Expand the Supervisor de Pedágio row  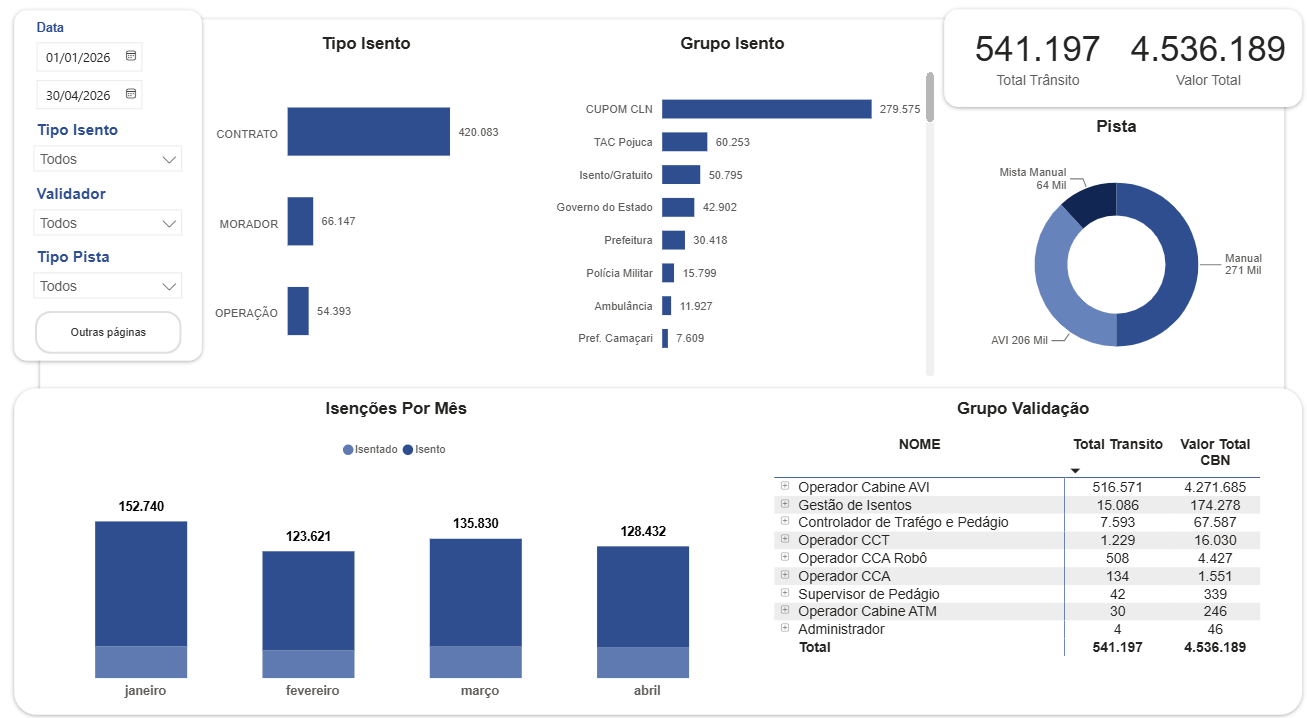[x=785, y=593]
